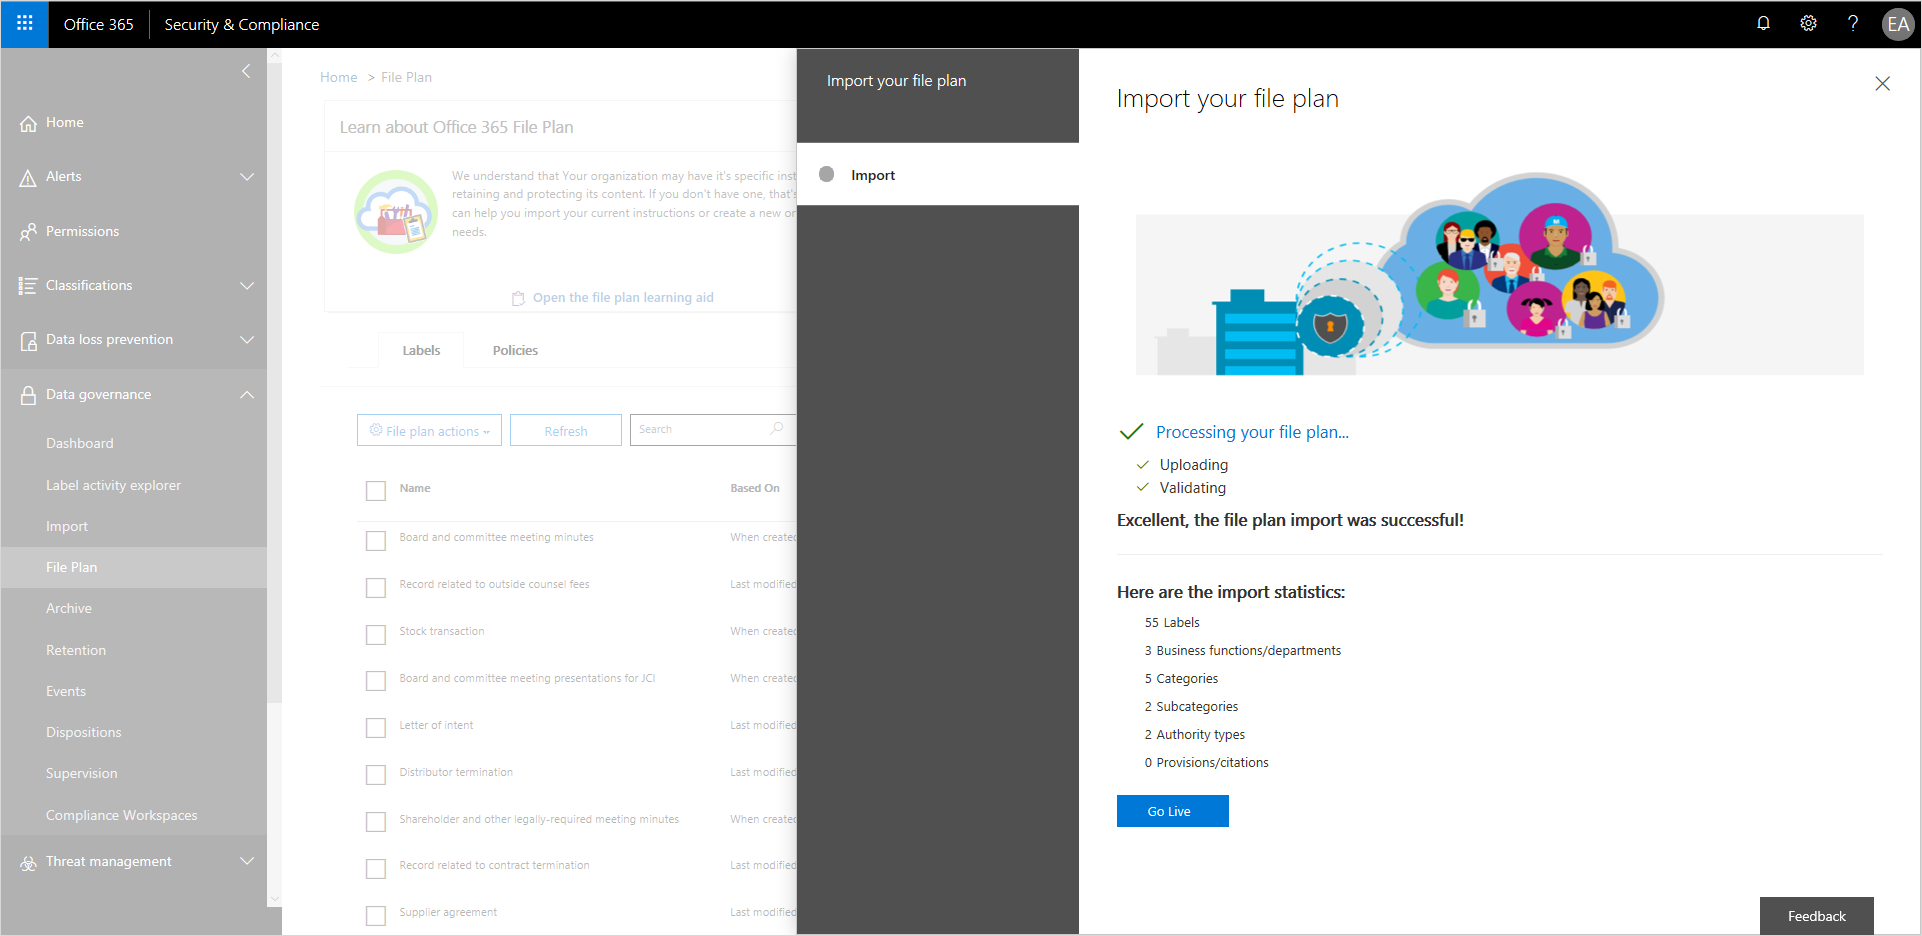Open the settings gear
Screen dimensions: 1922x936
[1808, 23]
